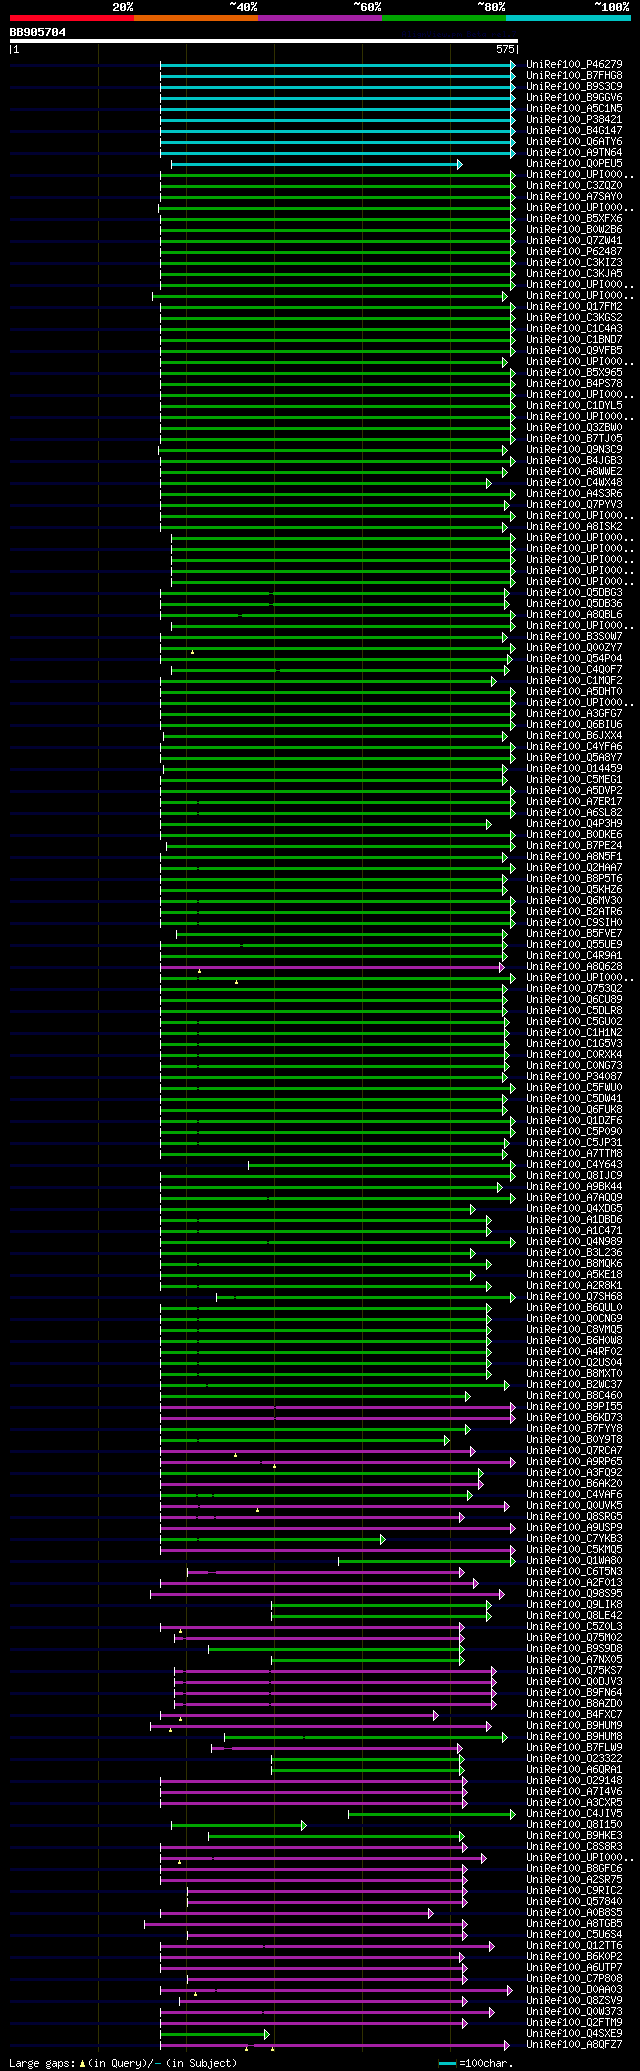Select label UniRef100_B2WC37
Viewport: 640px width, 2071px height.
[574, 1385]
